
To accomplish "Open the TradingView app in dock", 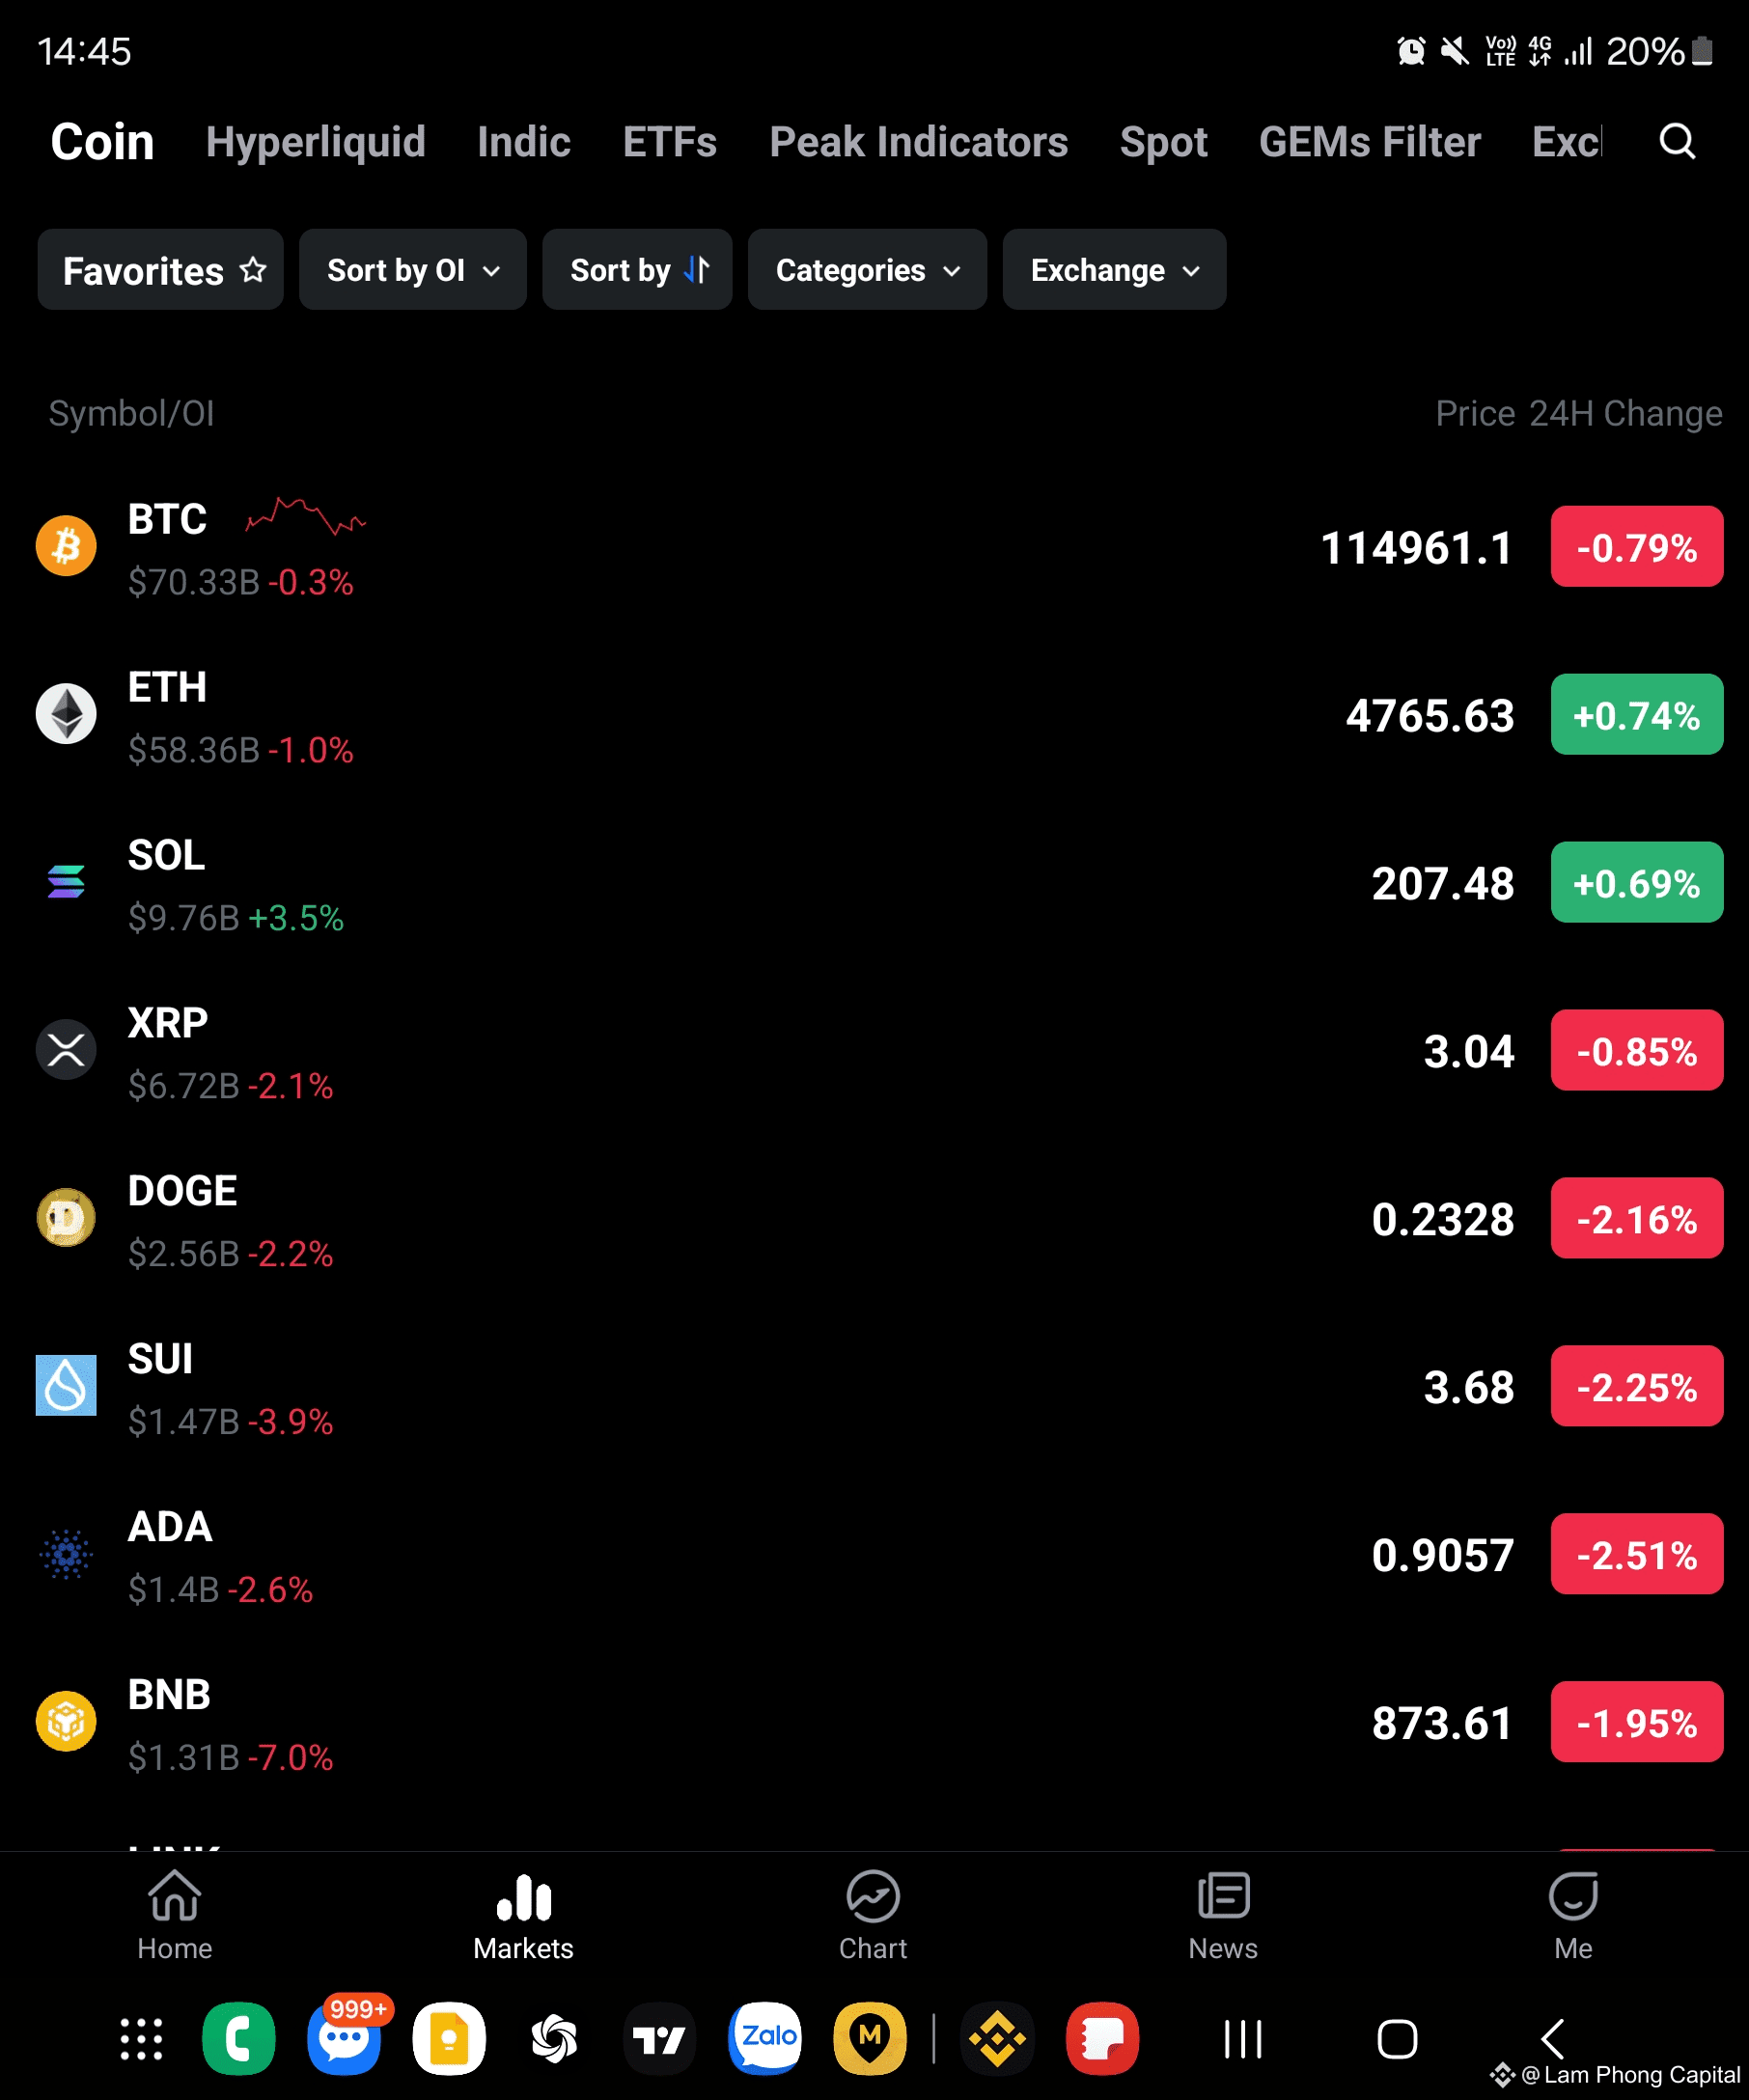I will (660, 2038).
